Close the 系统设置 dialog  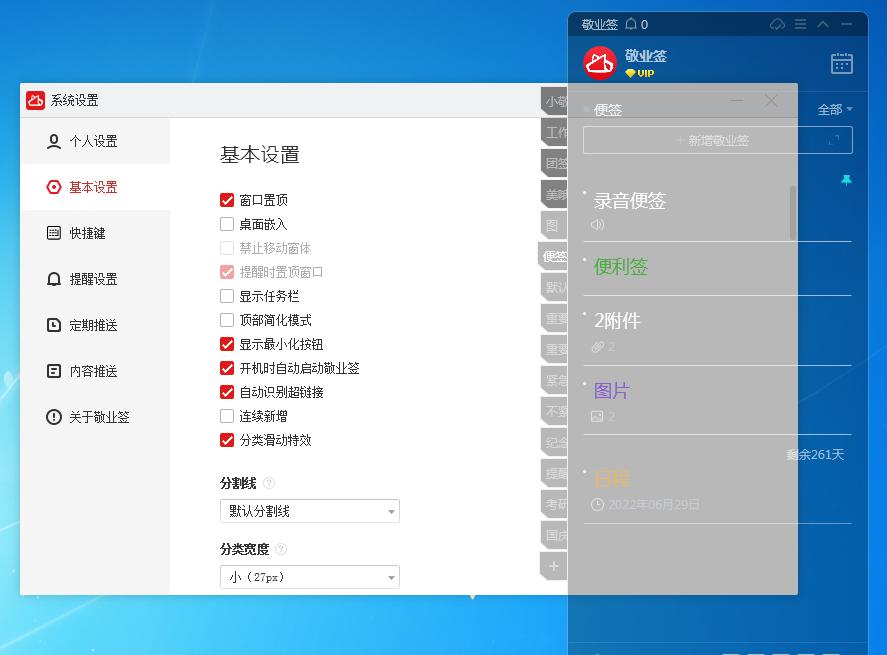click(x=771, y=101)
